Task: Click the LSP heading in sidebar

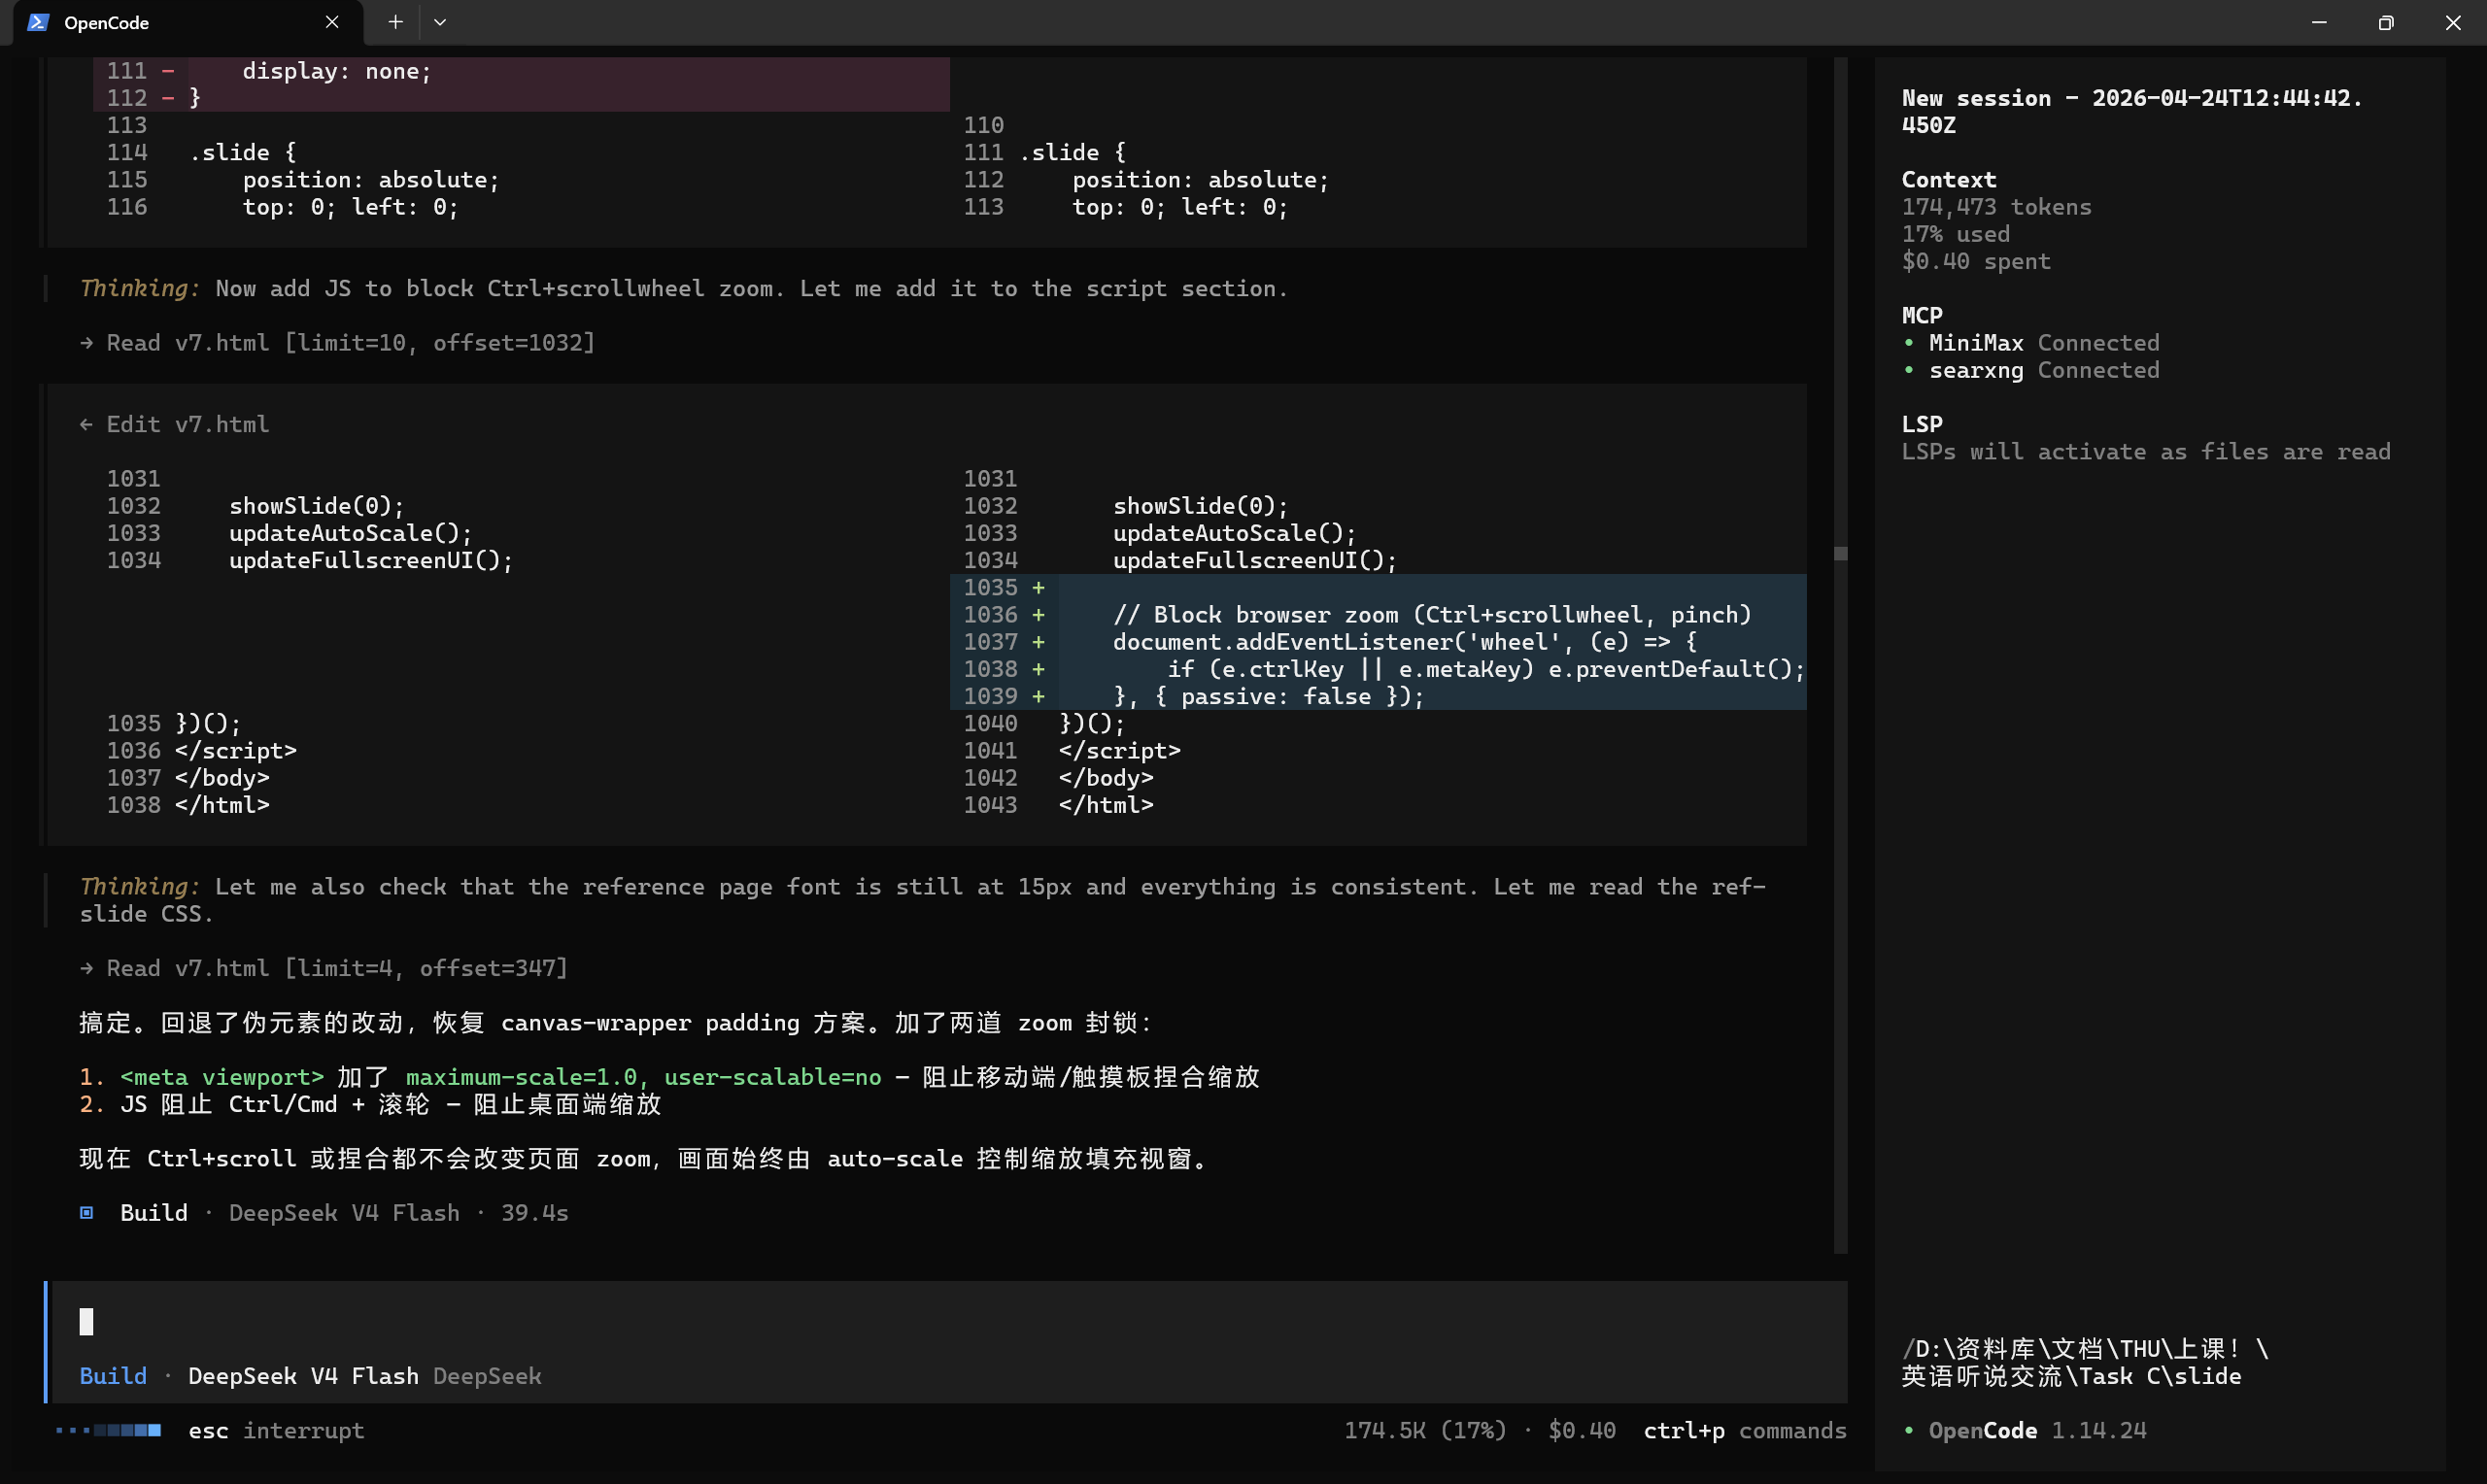Action: point(1922,424)
